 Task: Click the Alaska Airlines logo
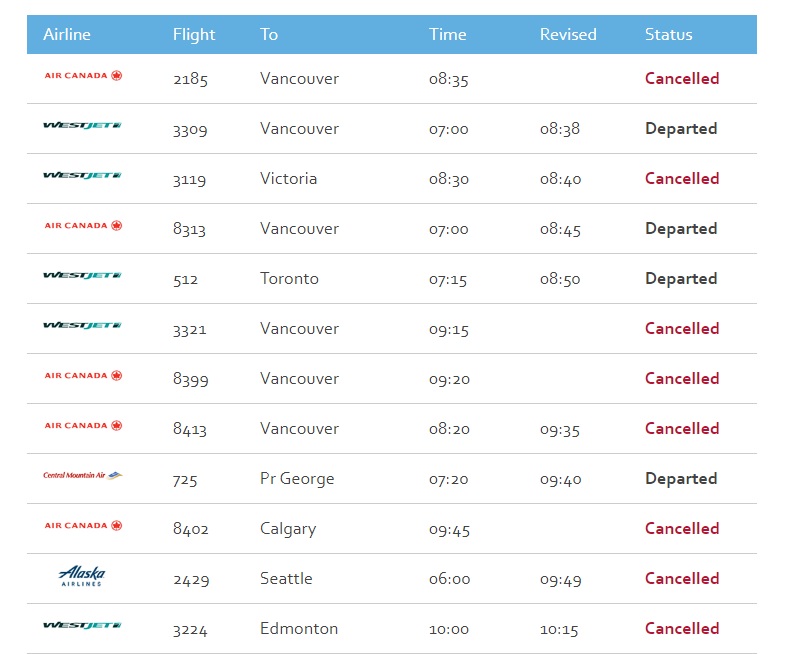[82, 576]
